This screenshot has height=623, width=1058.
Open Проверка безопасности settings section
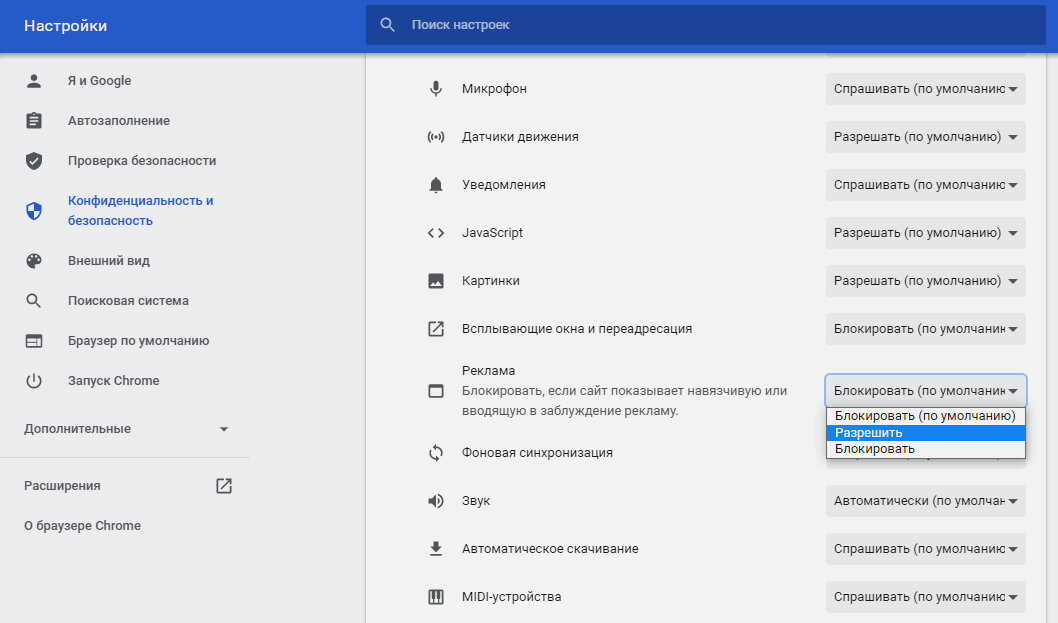[142, 161]
